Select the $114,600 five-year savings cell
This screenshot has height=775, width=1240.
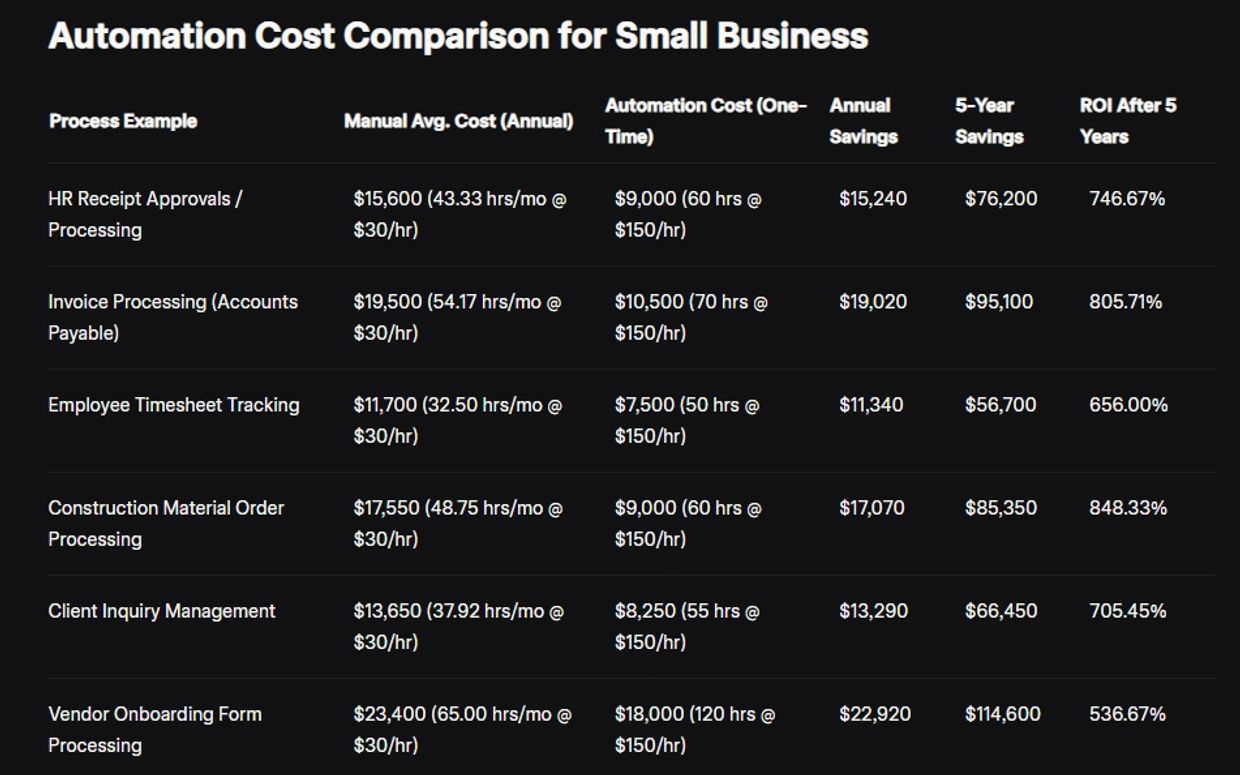point(1002,714)
